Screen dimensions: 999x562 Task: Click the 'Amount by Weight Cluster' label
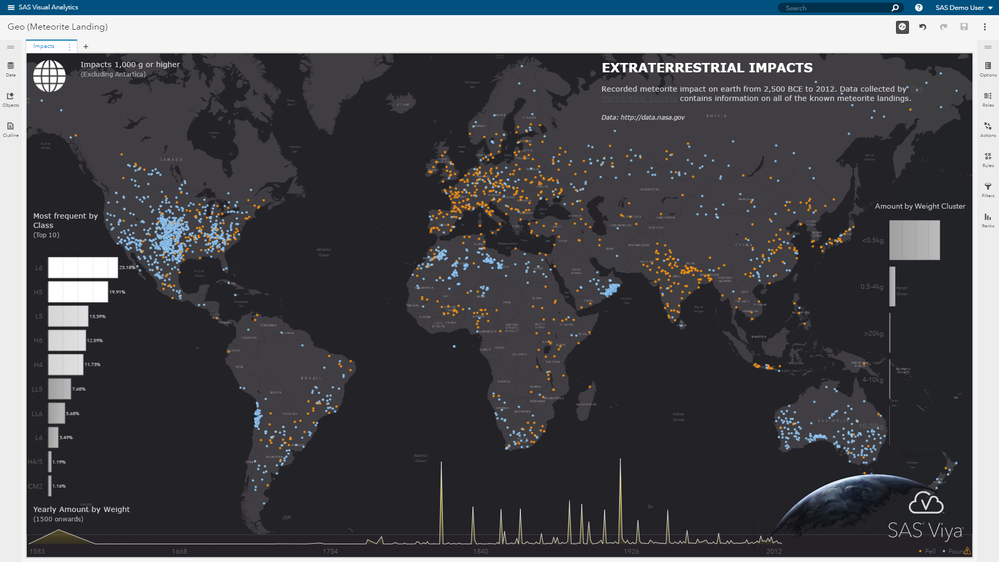click(920, 206)
